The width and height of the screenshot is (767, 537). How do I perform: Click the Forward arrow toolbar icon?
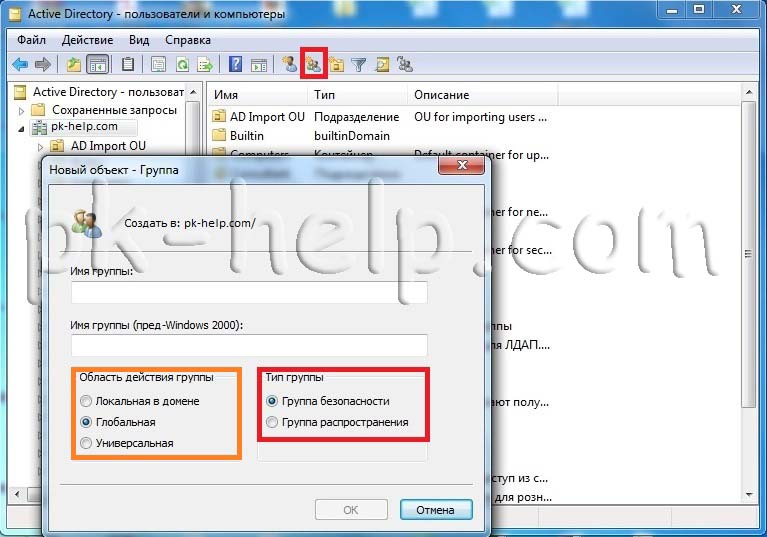(x=43, y=64)
